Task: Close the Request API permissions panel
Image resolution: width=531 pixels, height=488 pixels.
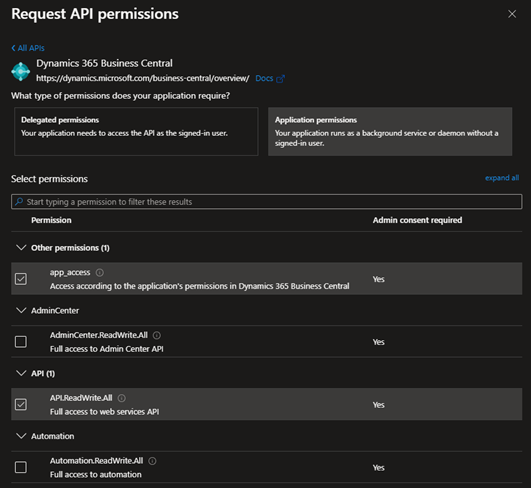Action: point(512,14)
